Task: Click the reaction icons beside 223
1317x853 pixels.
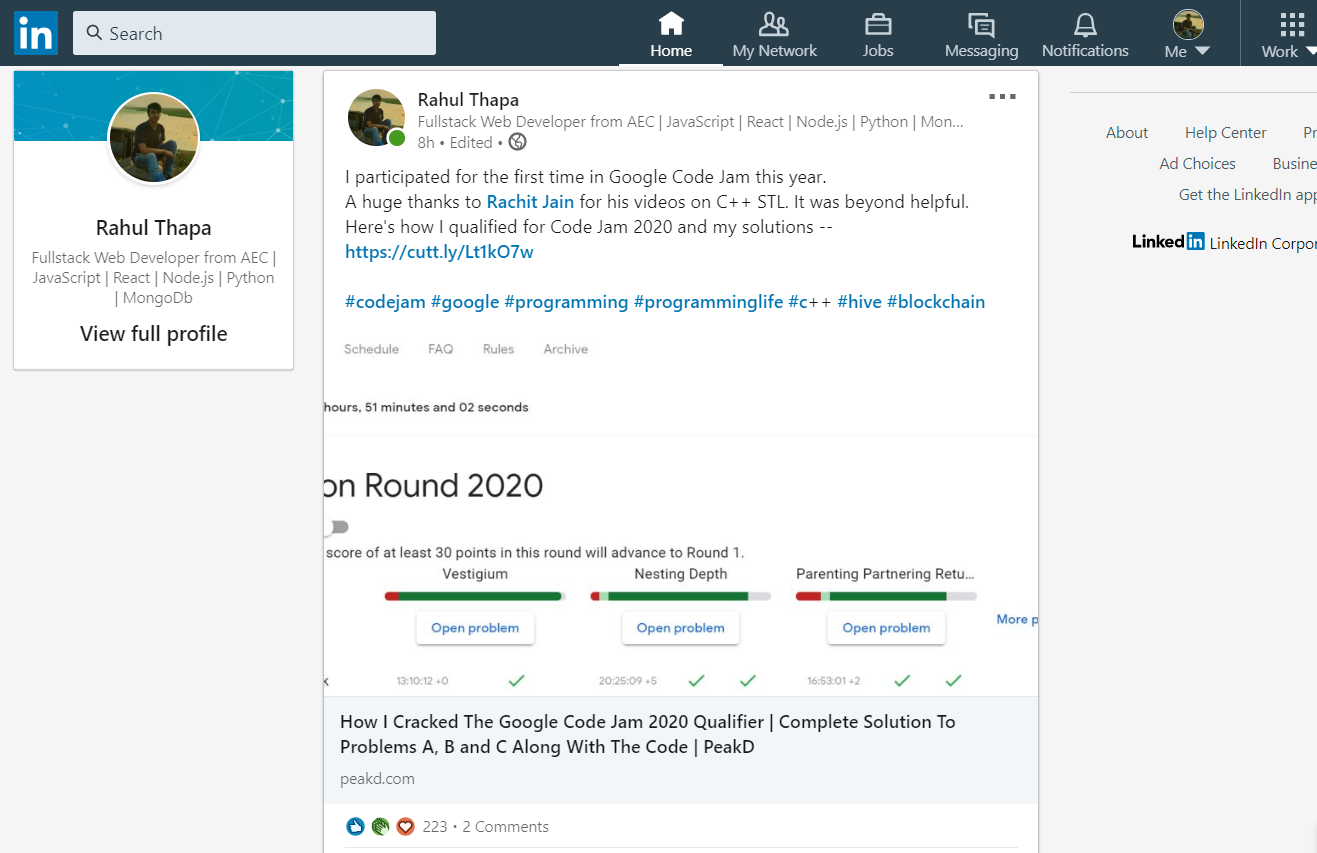Action: (x=380, y=826)
